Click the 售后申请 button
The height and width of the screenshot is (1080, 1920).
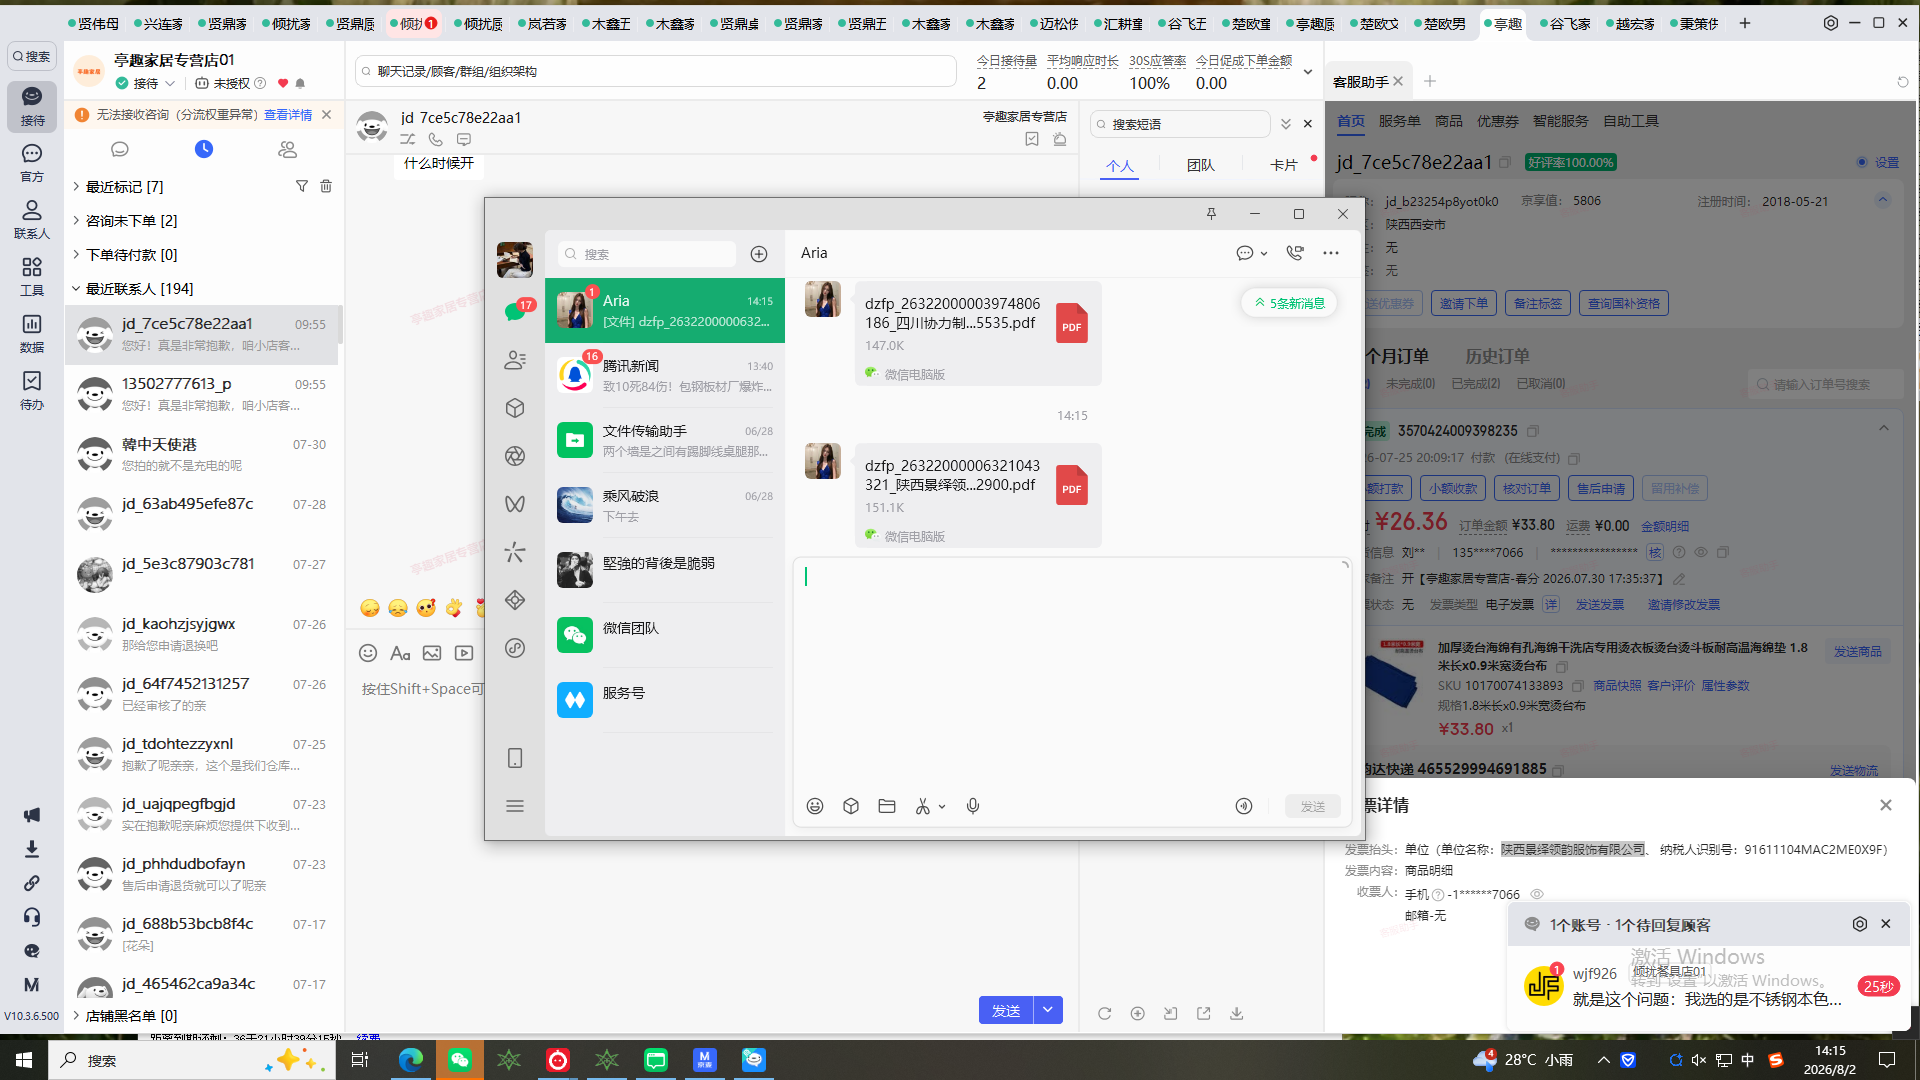(1601, 488)
